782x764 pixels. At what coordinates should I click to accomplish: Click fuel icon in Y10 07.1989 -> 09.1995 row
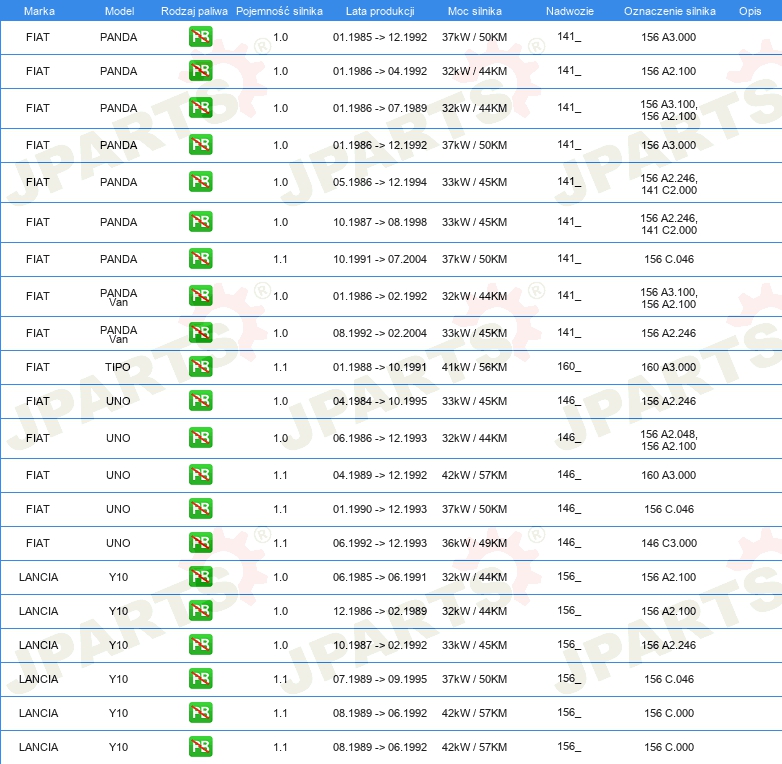click(200, 679)
